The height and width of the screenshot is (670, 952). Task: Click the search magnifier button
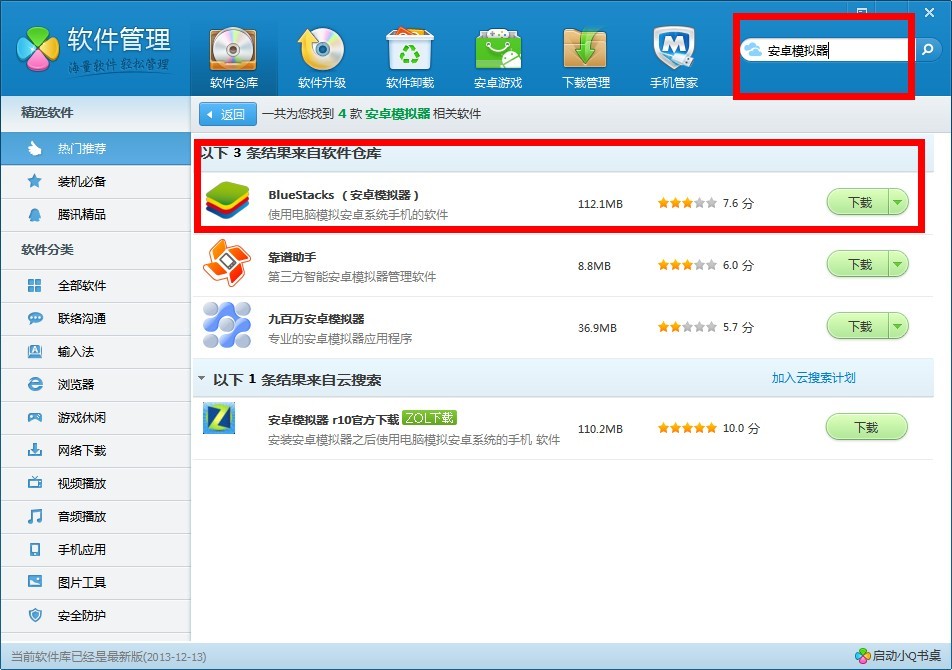pyautogui.click(x=928, y=49)
